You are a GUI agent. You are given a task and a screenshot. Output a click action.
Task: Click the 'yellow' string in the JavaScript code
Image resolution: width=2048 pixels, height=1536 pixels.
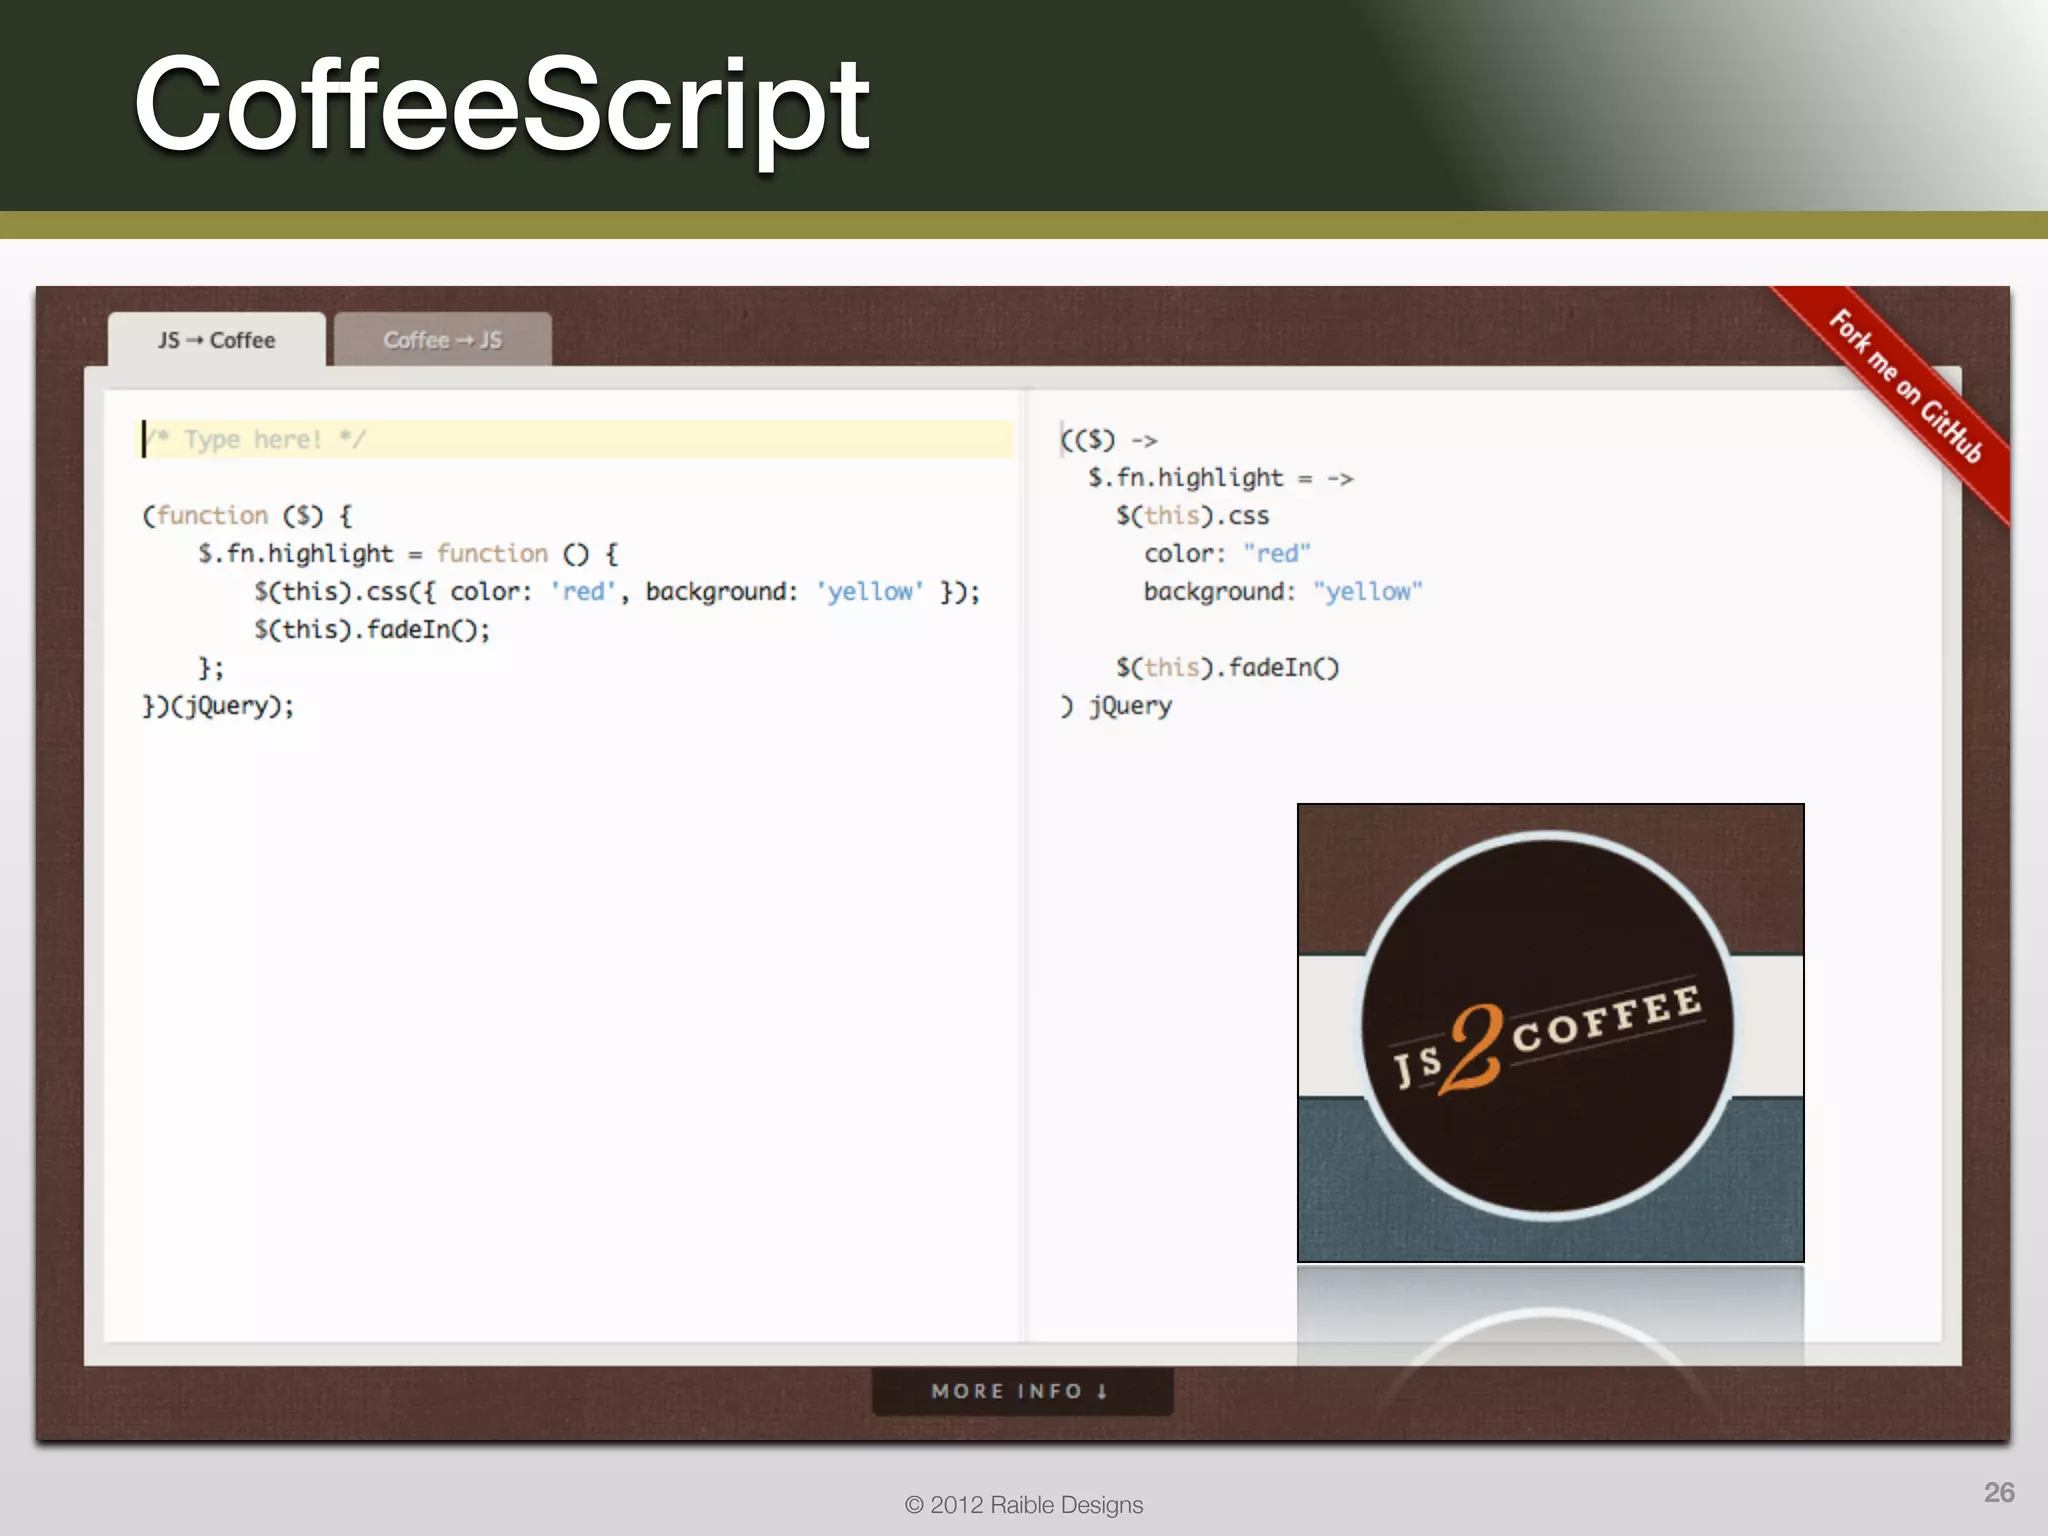point(870,592)
